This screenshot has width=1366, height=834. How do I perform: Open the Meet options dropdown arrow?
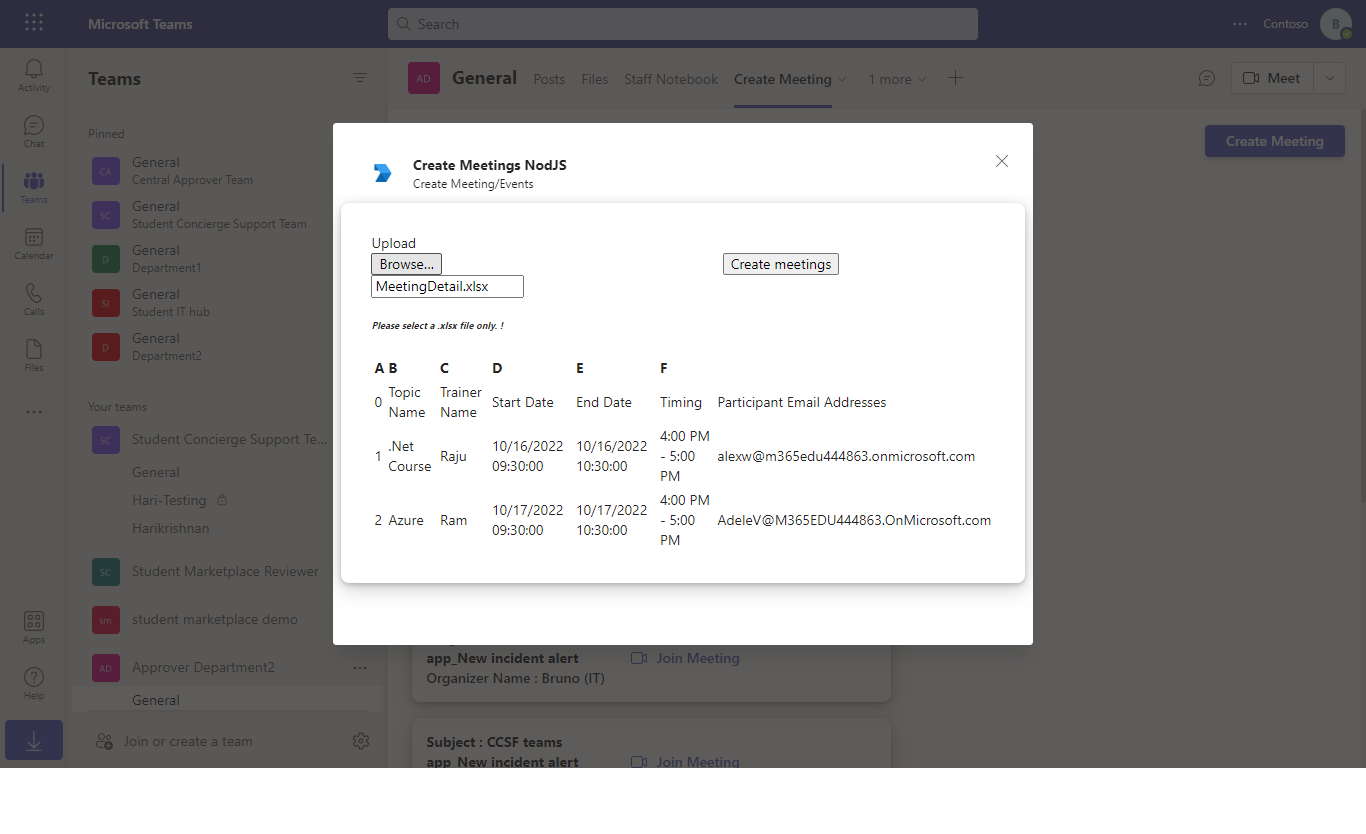pyautogui.click(x=1329, y=78)
